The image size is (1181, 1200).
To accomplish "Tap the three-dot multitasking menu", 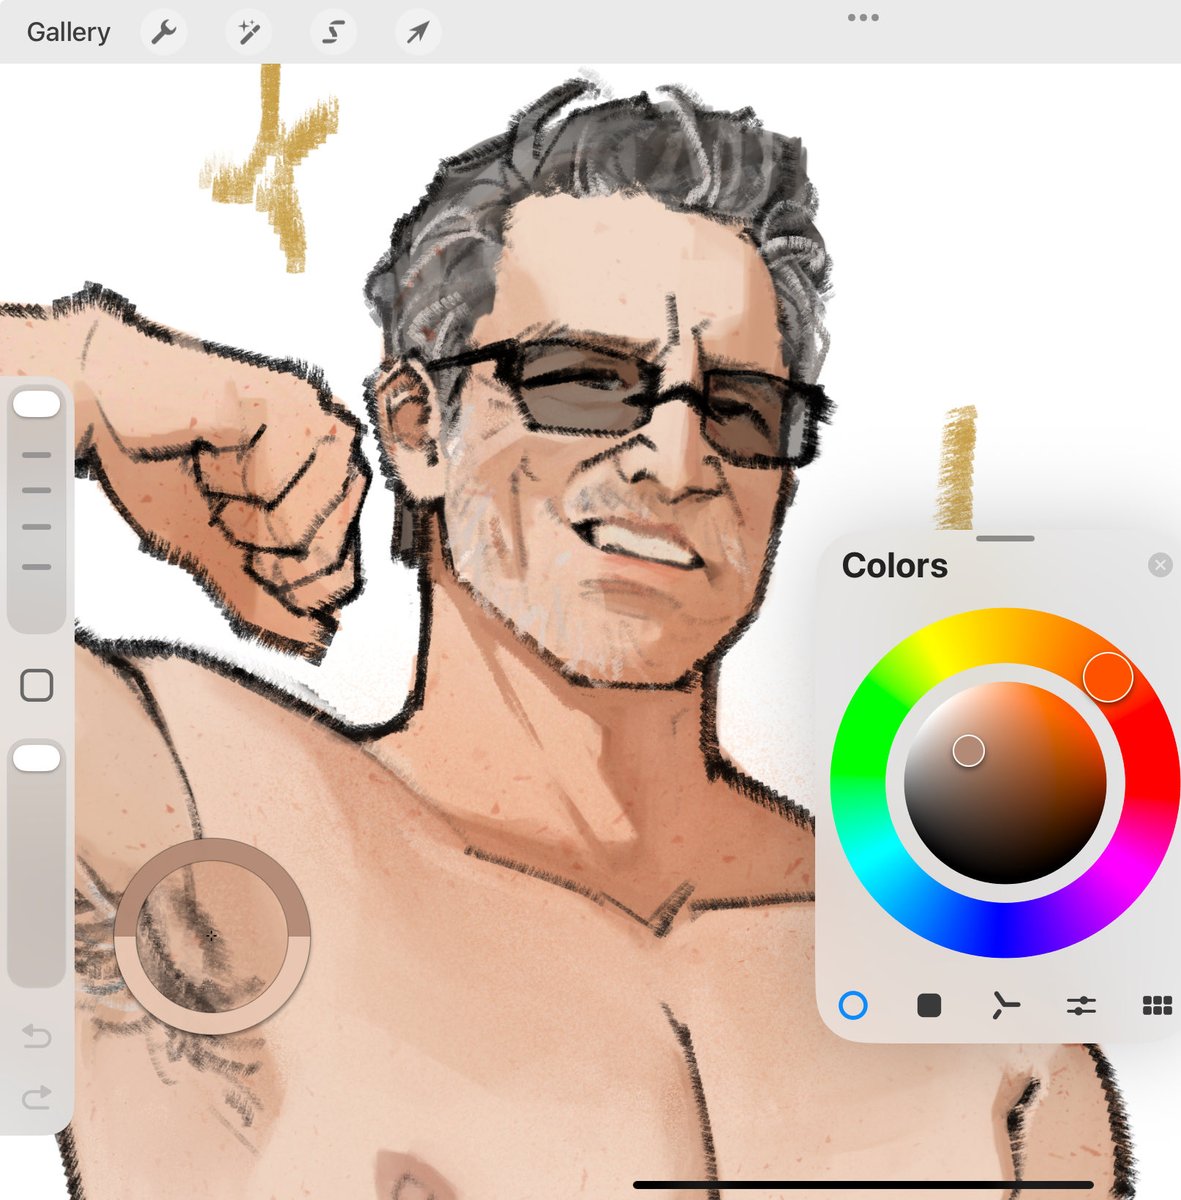I will [863, 17].
